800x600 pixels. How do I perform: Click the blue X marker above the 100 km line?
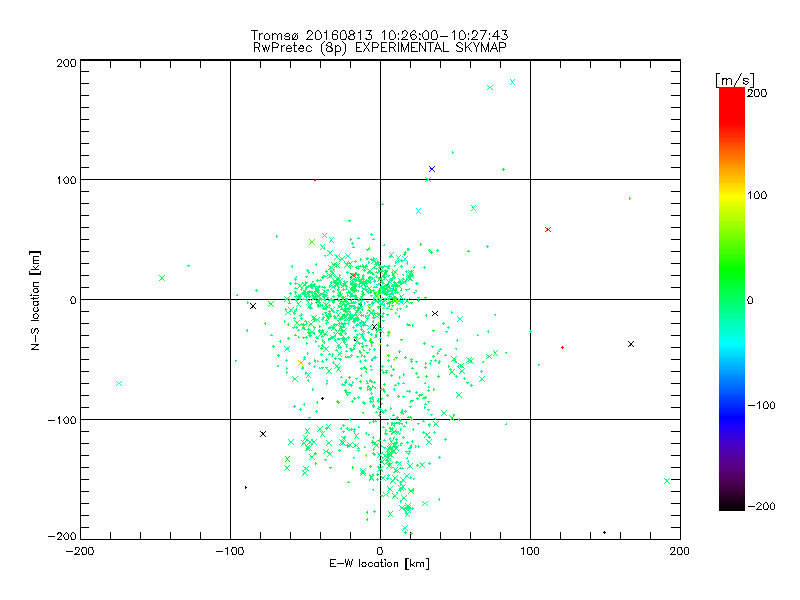(x=432, y=169)
